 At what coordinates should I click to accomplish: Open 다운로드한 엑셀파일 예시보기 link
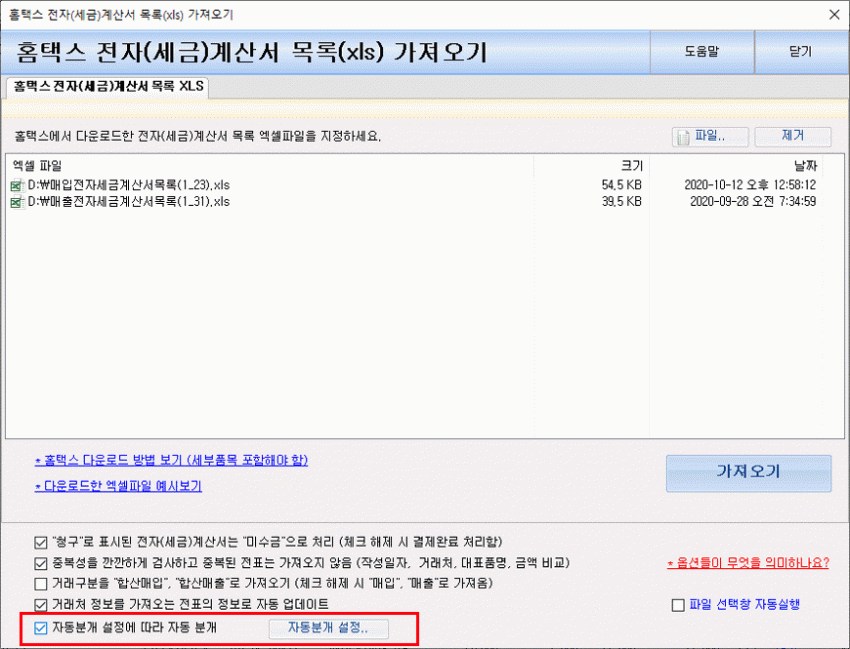[118, 486]
